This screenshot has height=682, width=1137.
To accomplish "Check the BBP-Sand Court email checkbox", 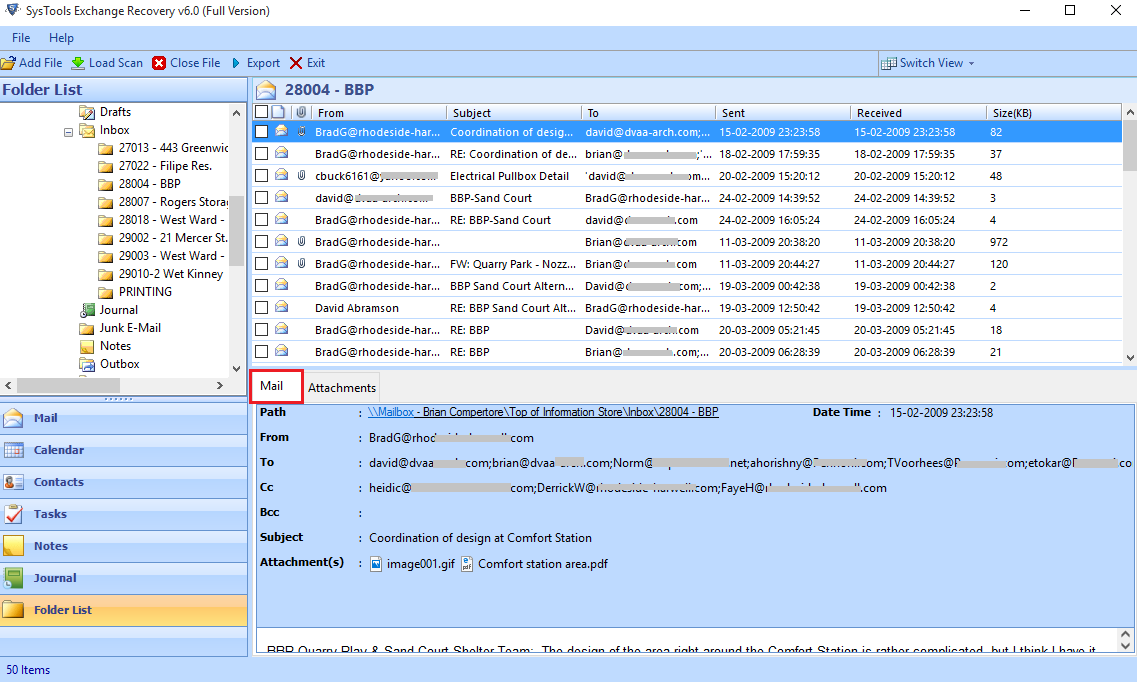I will 262,198.
